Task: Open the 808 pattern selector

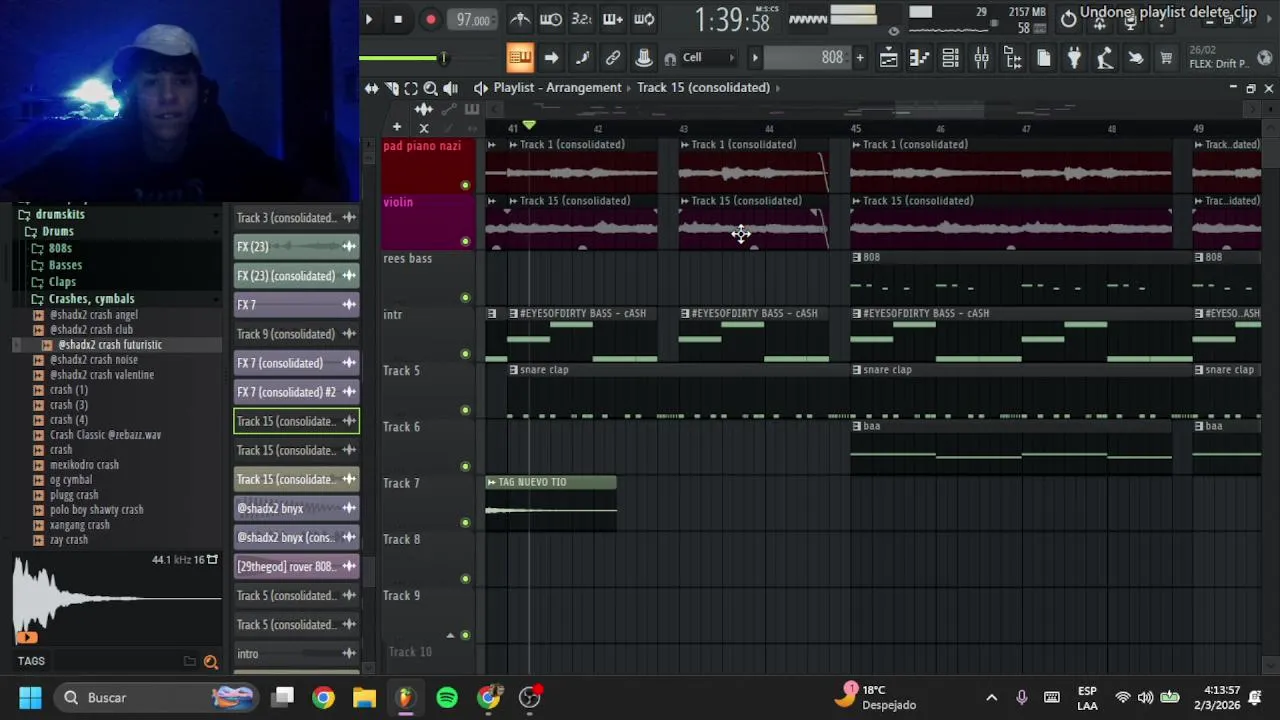Action: click(808, 58)
